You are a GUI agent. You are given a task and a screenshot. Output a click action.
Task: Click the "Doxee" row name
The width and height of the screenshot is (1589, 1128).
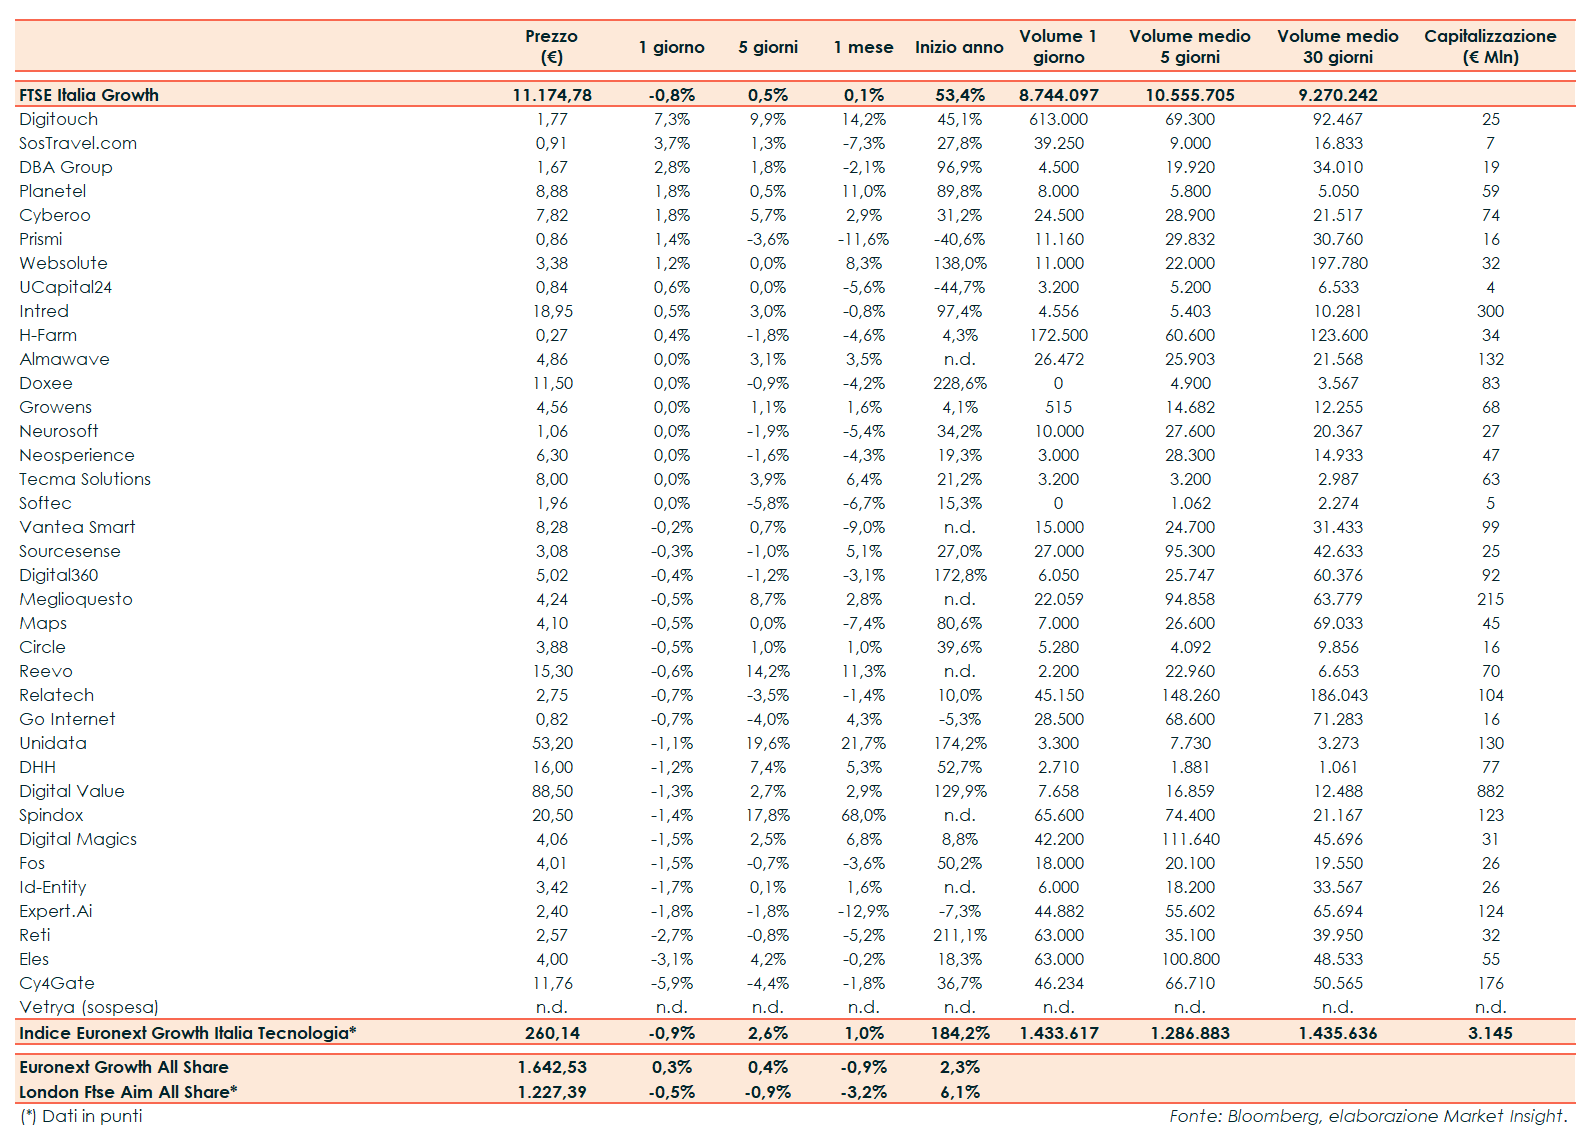[46, 383]
